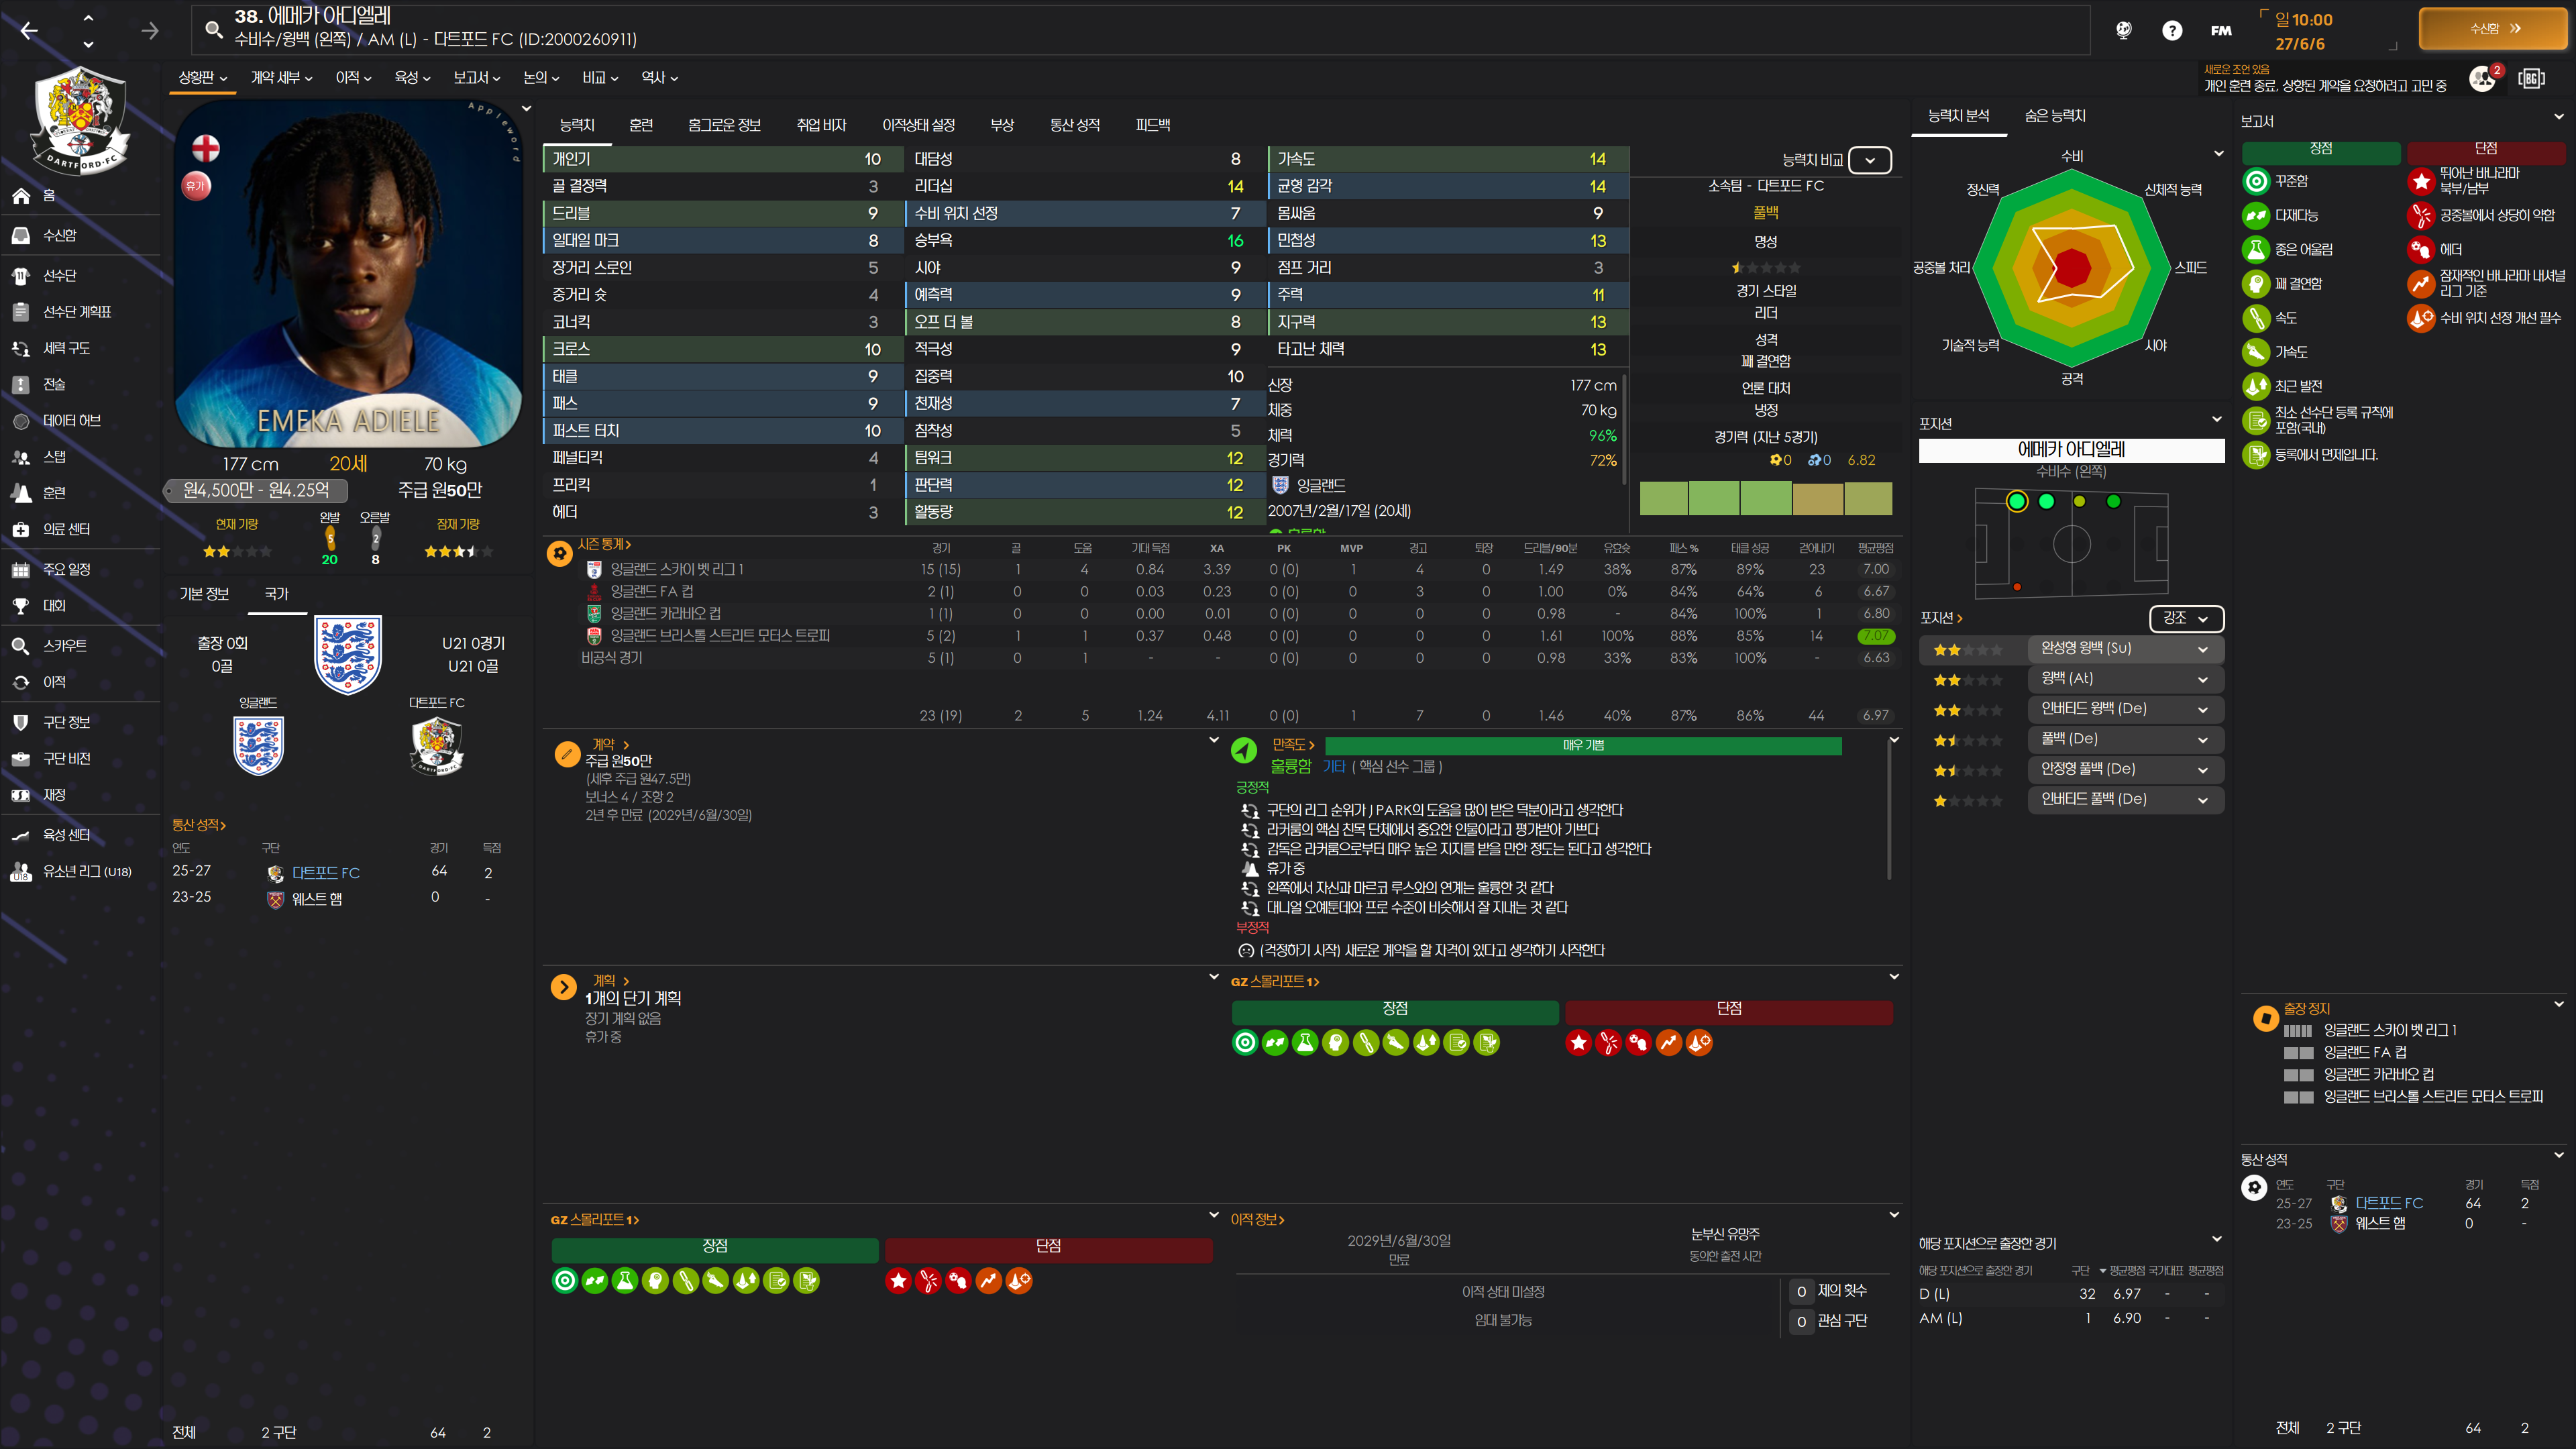Click the 매우 기쁨 satisfaction bar
Screen dimensions: 2576x1449
[x=1583, y=745]
